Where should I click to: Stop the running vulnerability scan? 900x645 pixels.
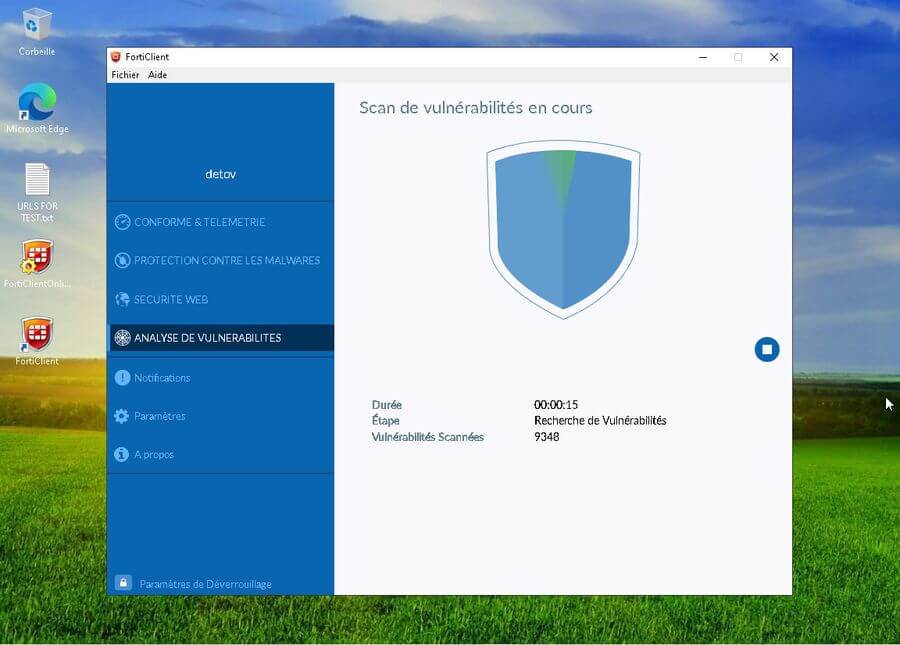coord(767,349)
